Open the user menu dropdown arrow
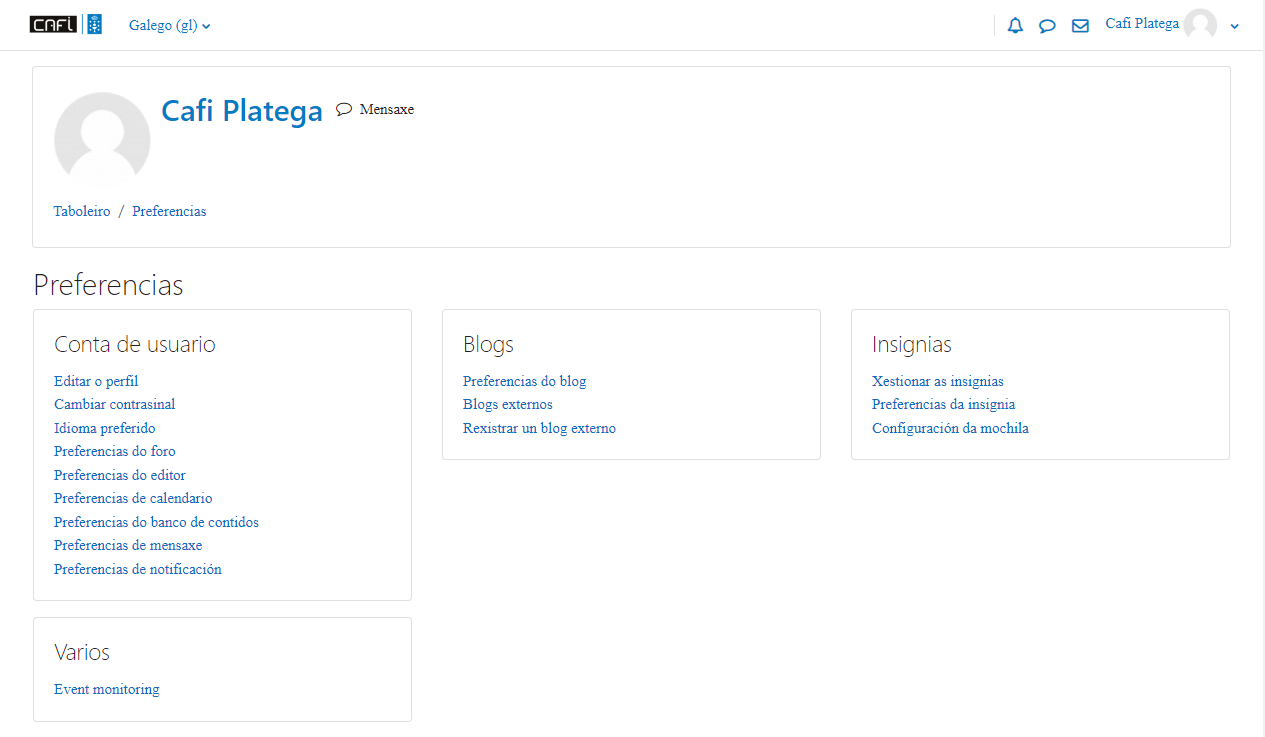 (1235, 27)
